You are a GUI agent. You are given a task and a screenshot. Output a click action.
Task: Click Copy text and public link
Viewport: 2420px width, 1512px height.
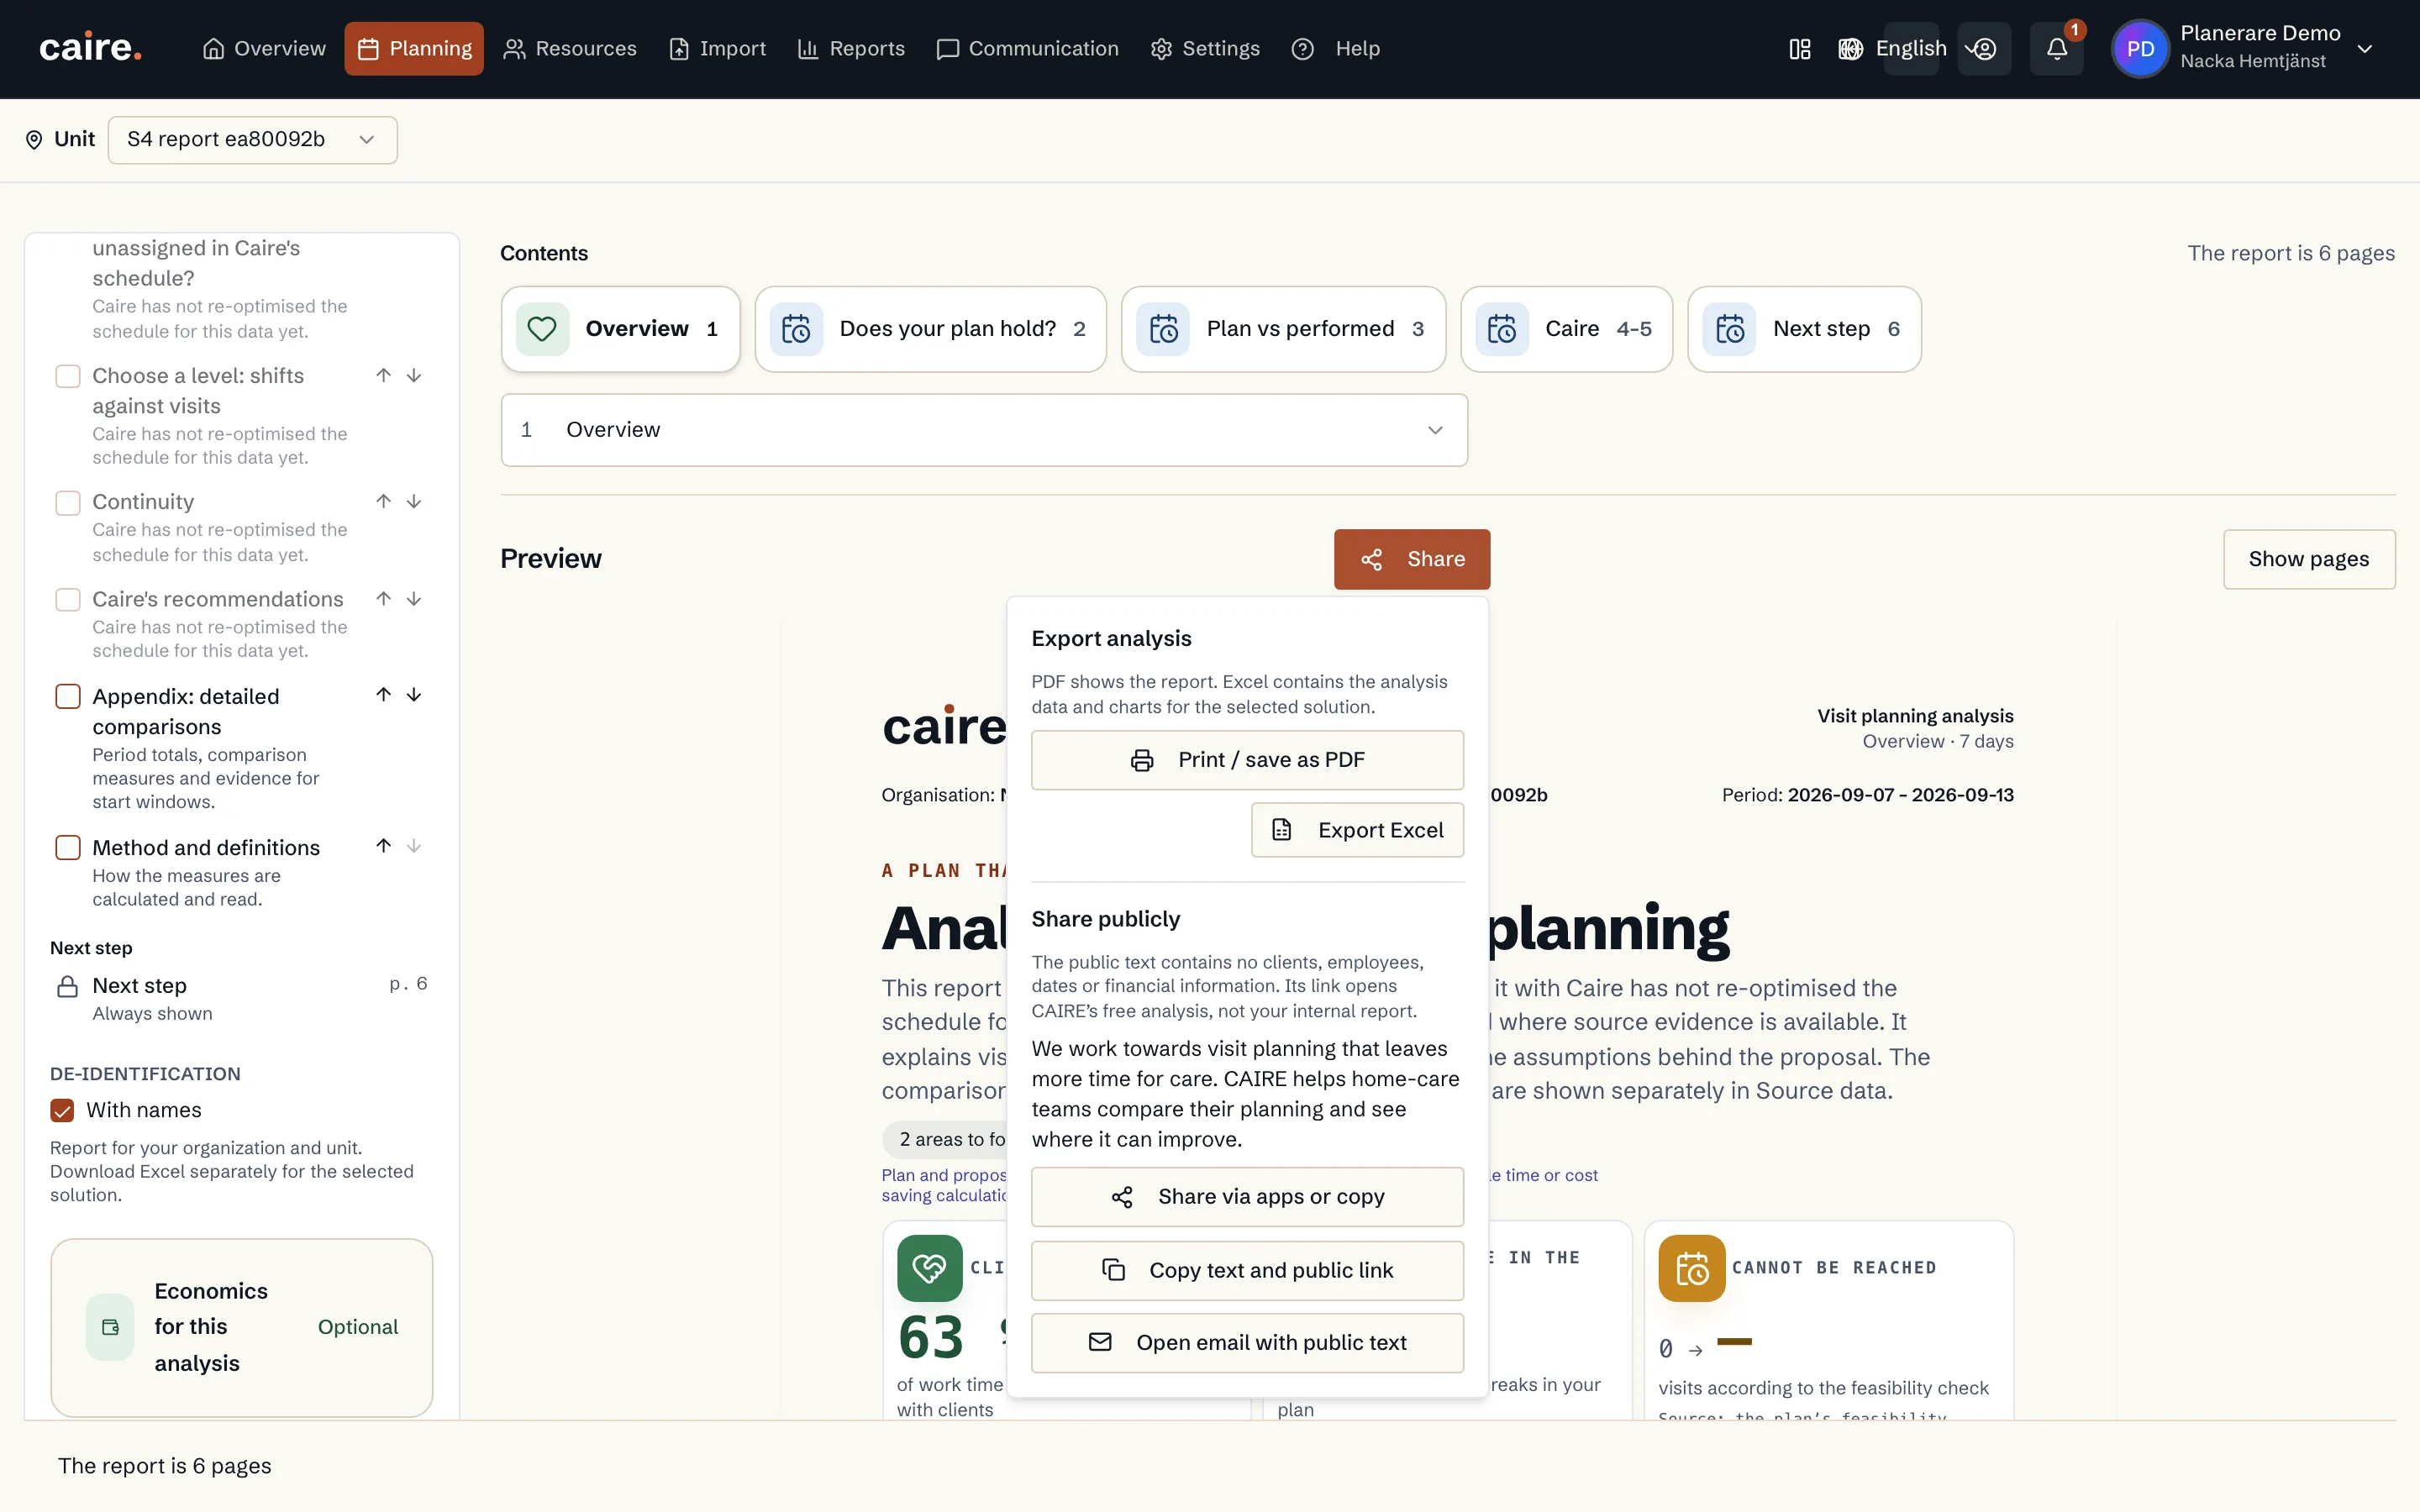click(x=1247, y=1270)
